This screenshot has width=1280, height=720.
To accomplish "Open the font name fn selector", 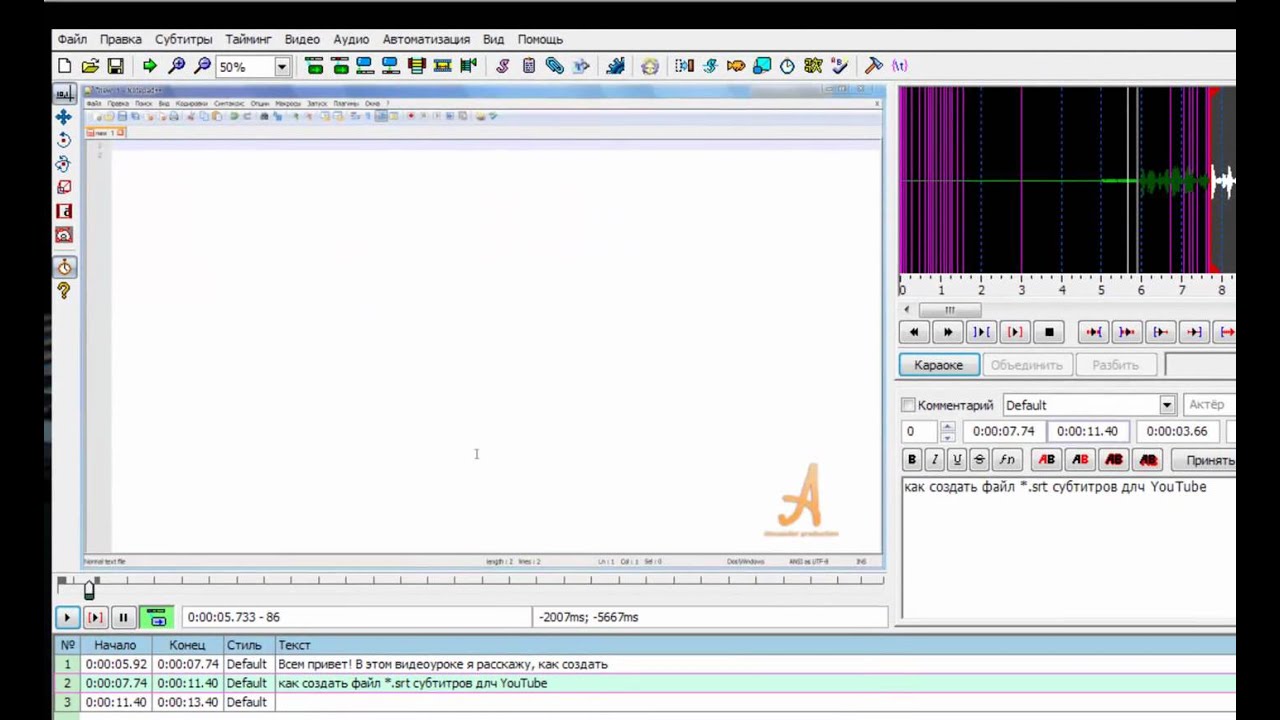I will pos(1006,460).
